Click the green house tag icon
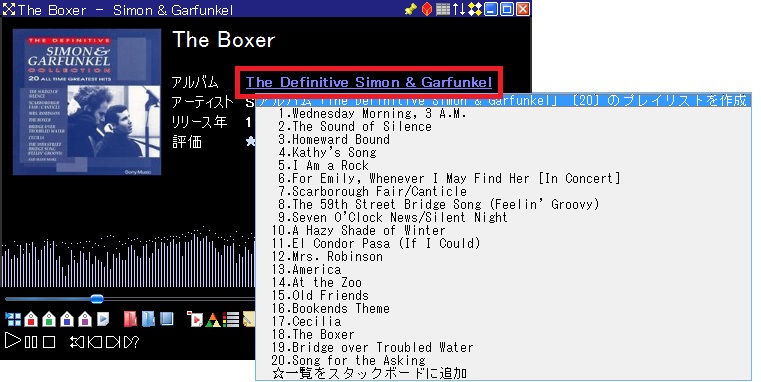The width and height of the screenshot is (761, 382). point(49,319)
